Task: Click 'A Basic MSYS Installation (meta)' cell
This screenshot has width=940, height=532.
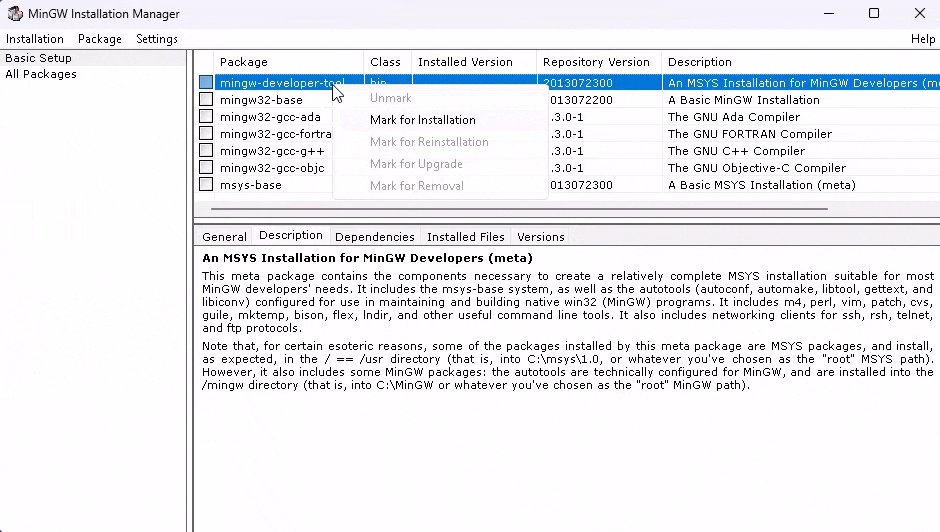Action: tap(761, 185)
